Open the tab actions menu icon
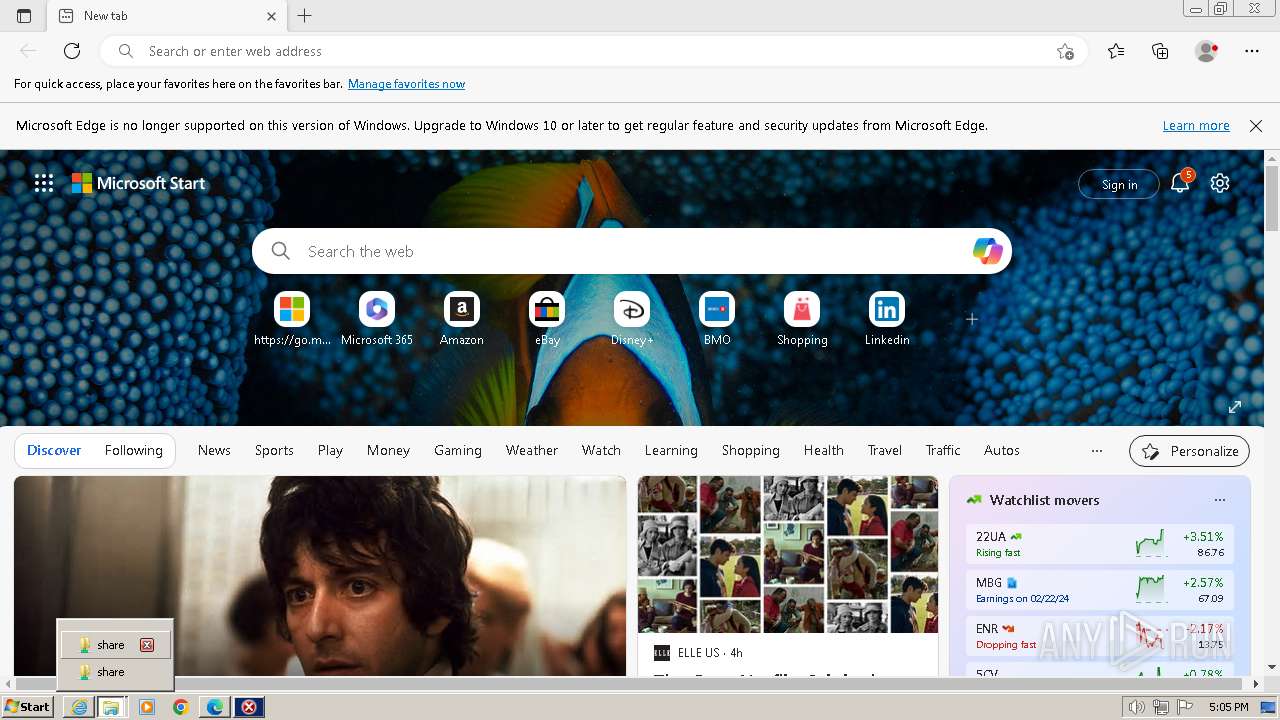 (x=24, y=16)
